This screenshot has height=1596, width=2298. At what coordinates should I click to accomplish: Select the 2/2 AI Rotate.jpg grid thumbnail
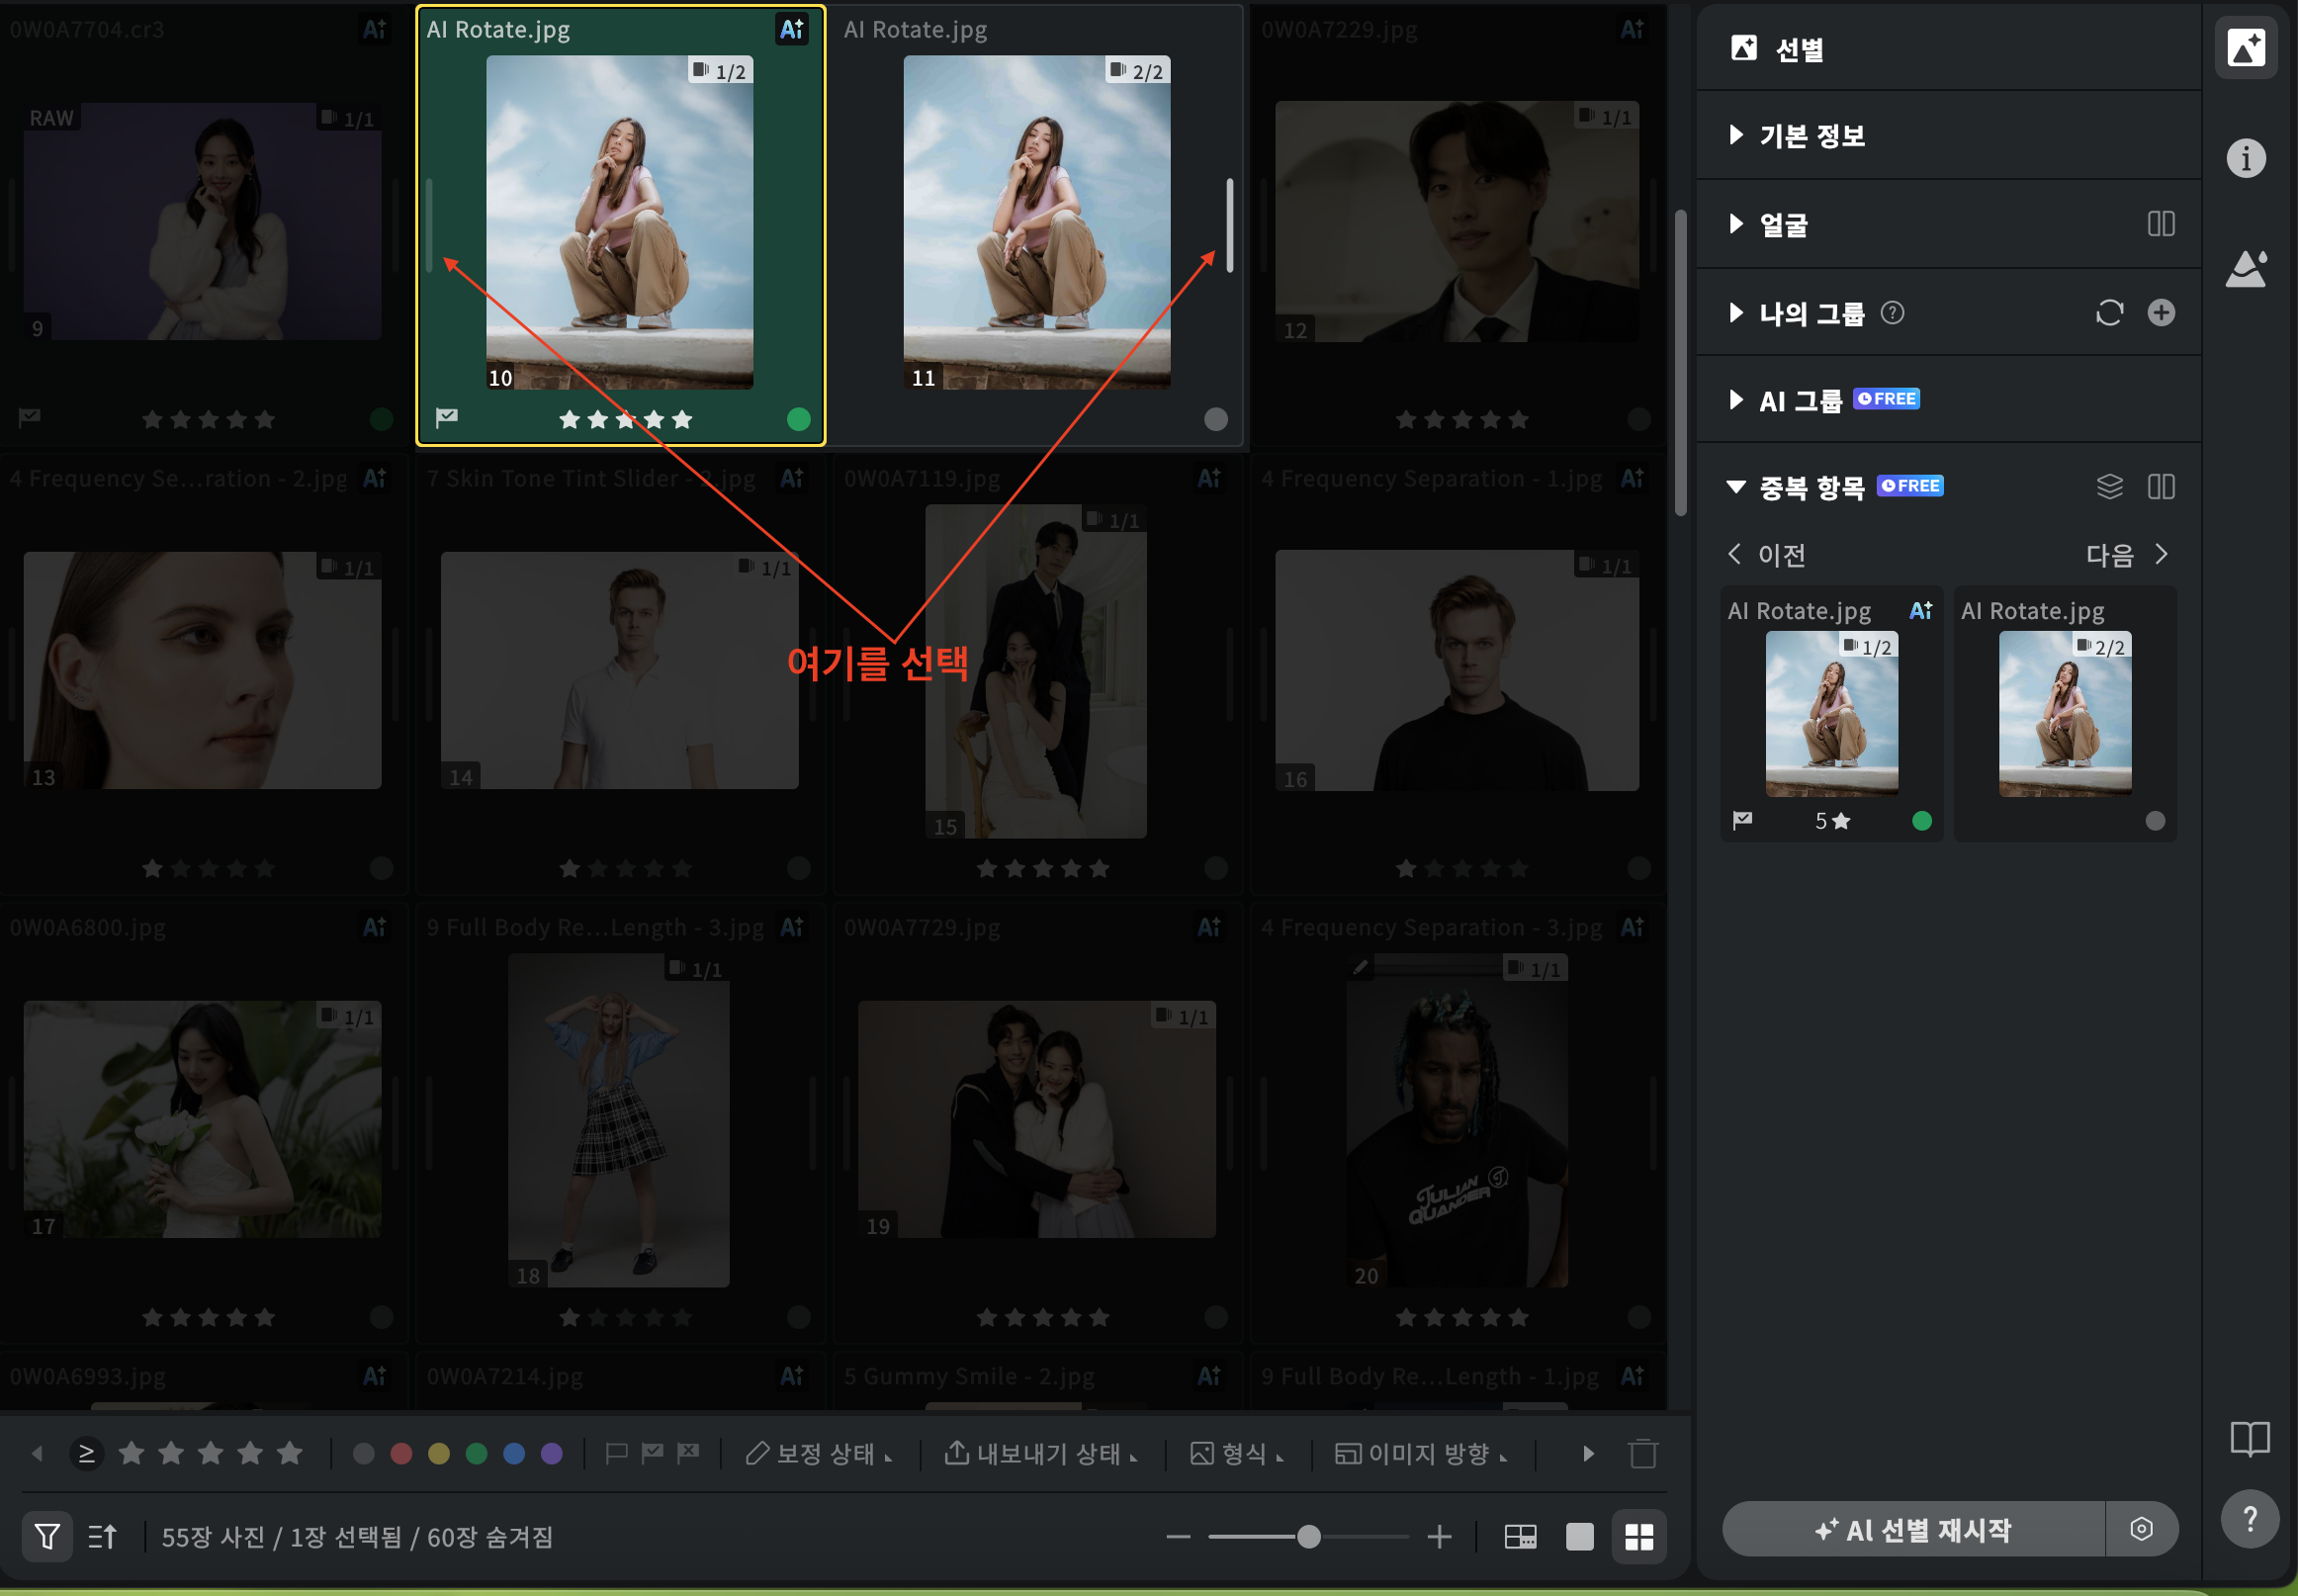(1036, 222)
